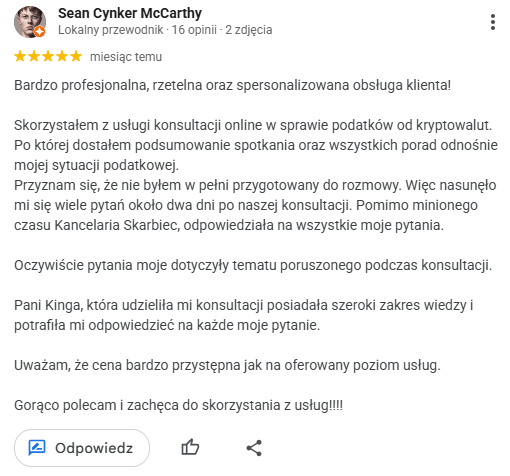Click the orange Local Guide badge
This screenshot has width=510, height=476.
click(x=40, y=32)
